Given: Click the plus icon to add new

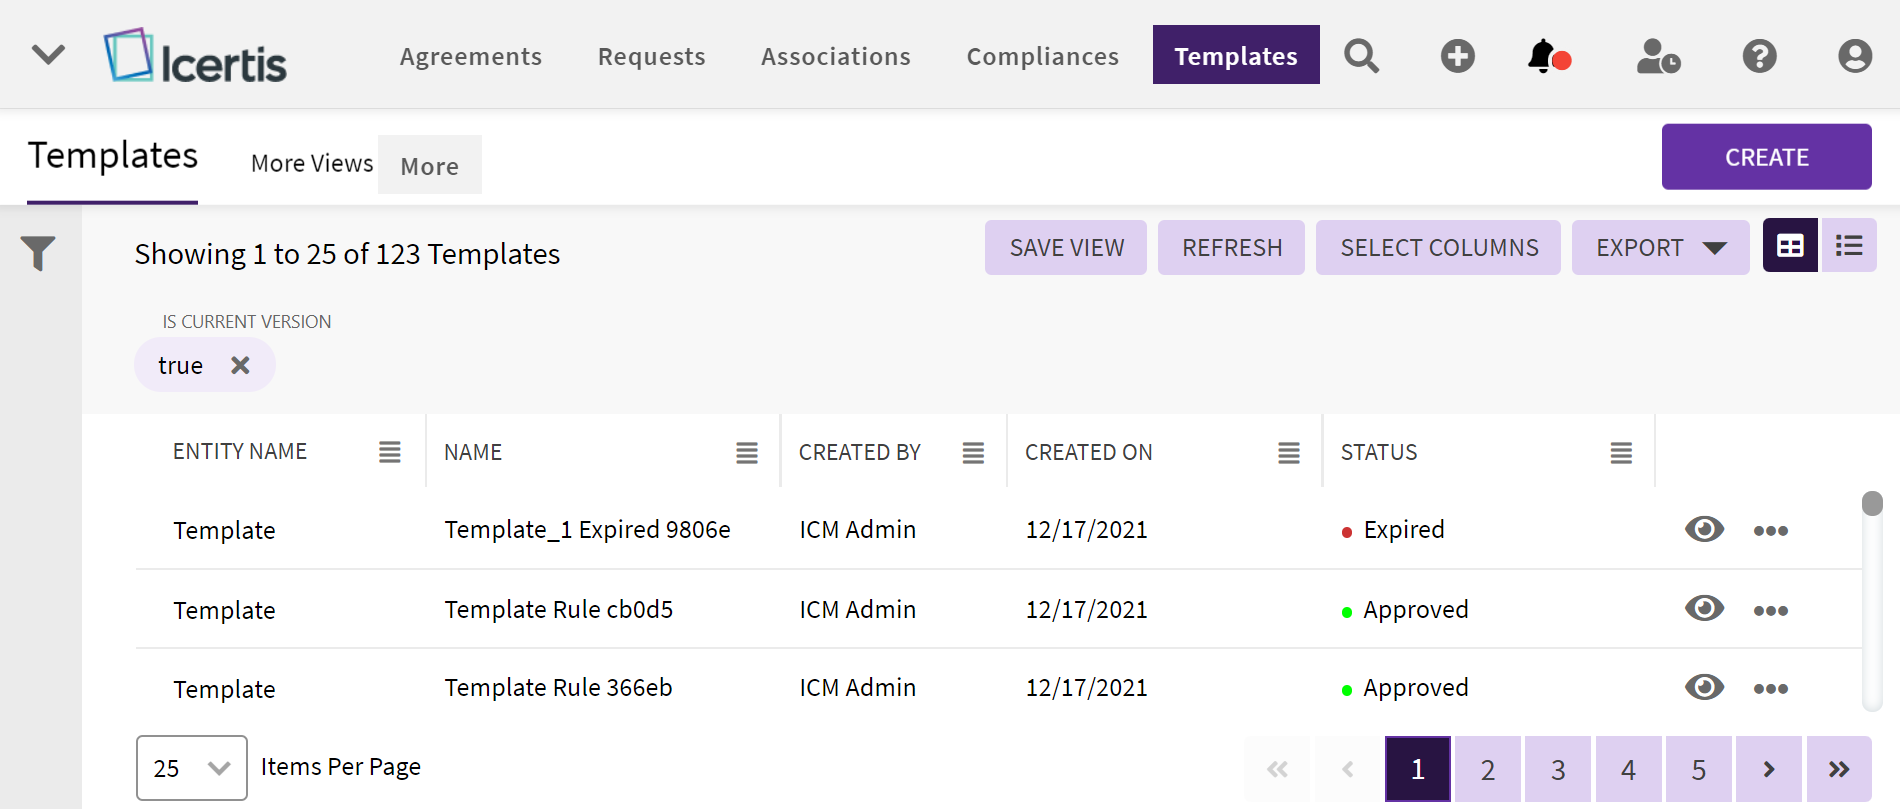Looking at the screenshot, I should (x=1457, y=56).
